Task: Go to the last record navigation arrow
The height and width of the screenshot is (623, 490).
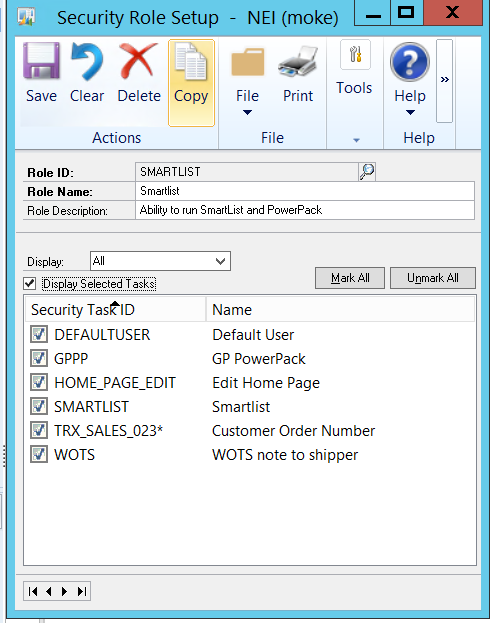Action: 82,592
